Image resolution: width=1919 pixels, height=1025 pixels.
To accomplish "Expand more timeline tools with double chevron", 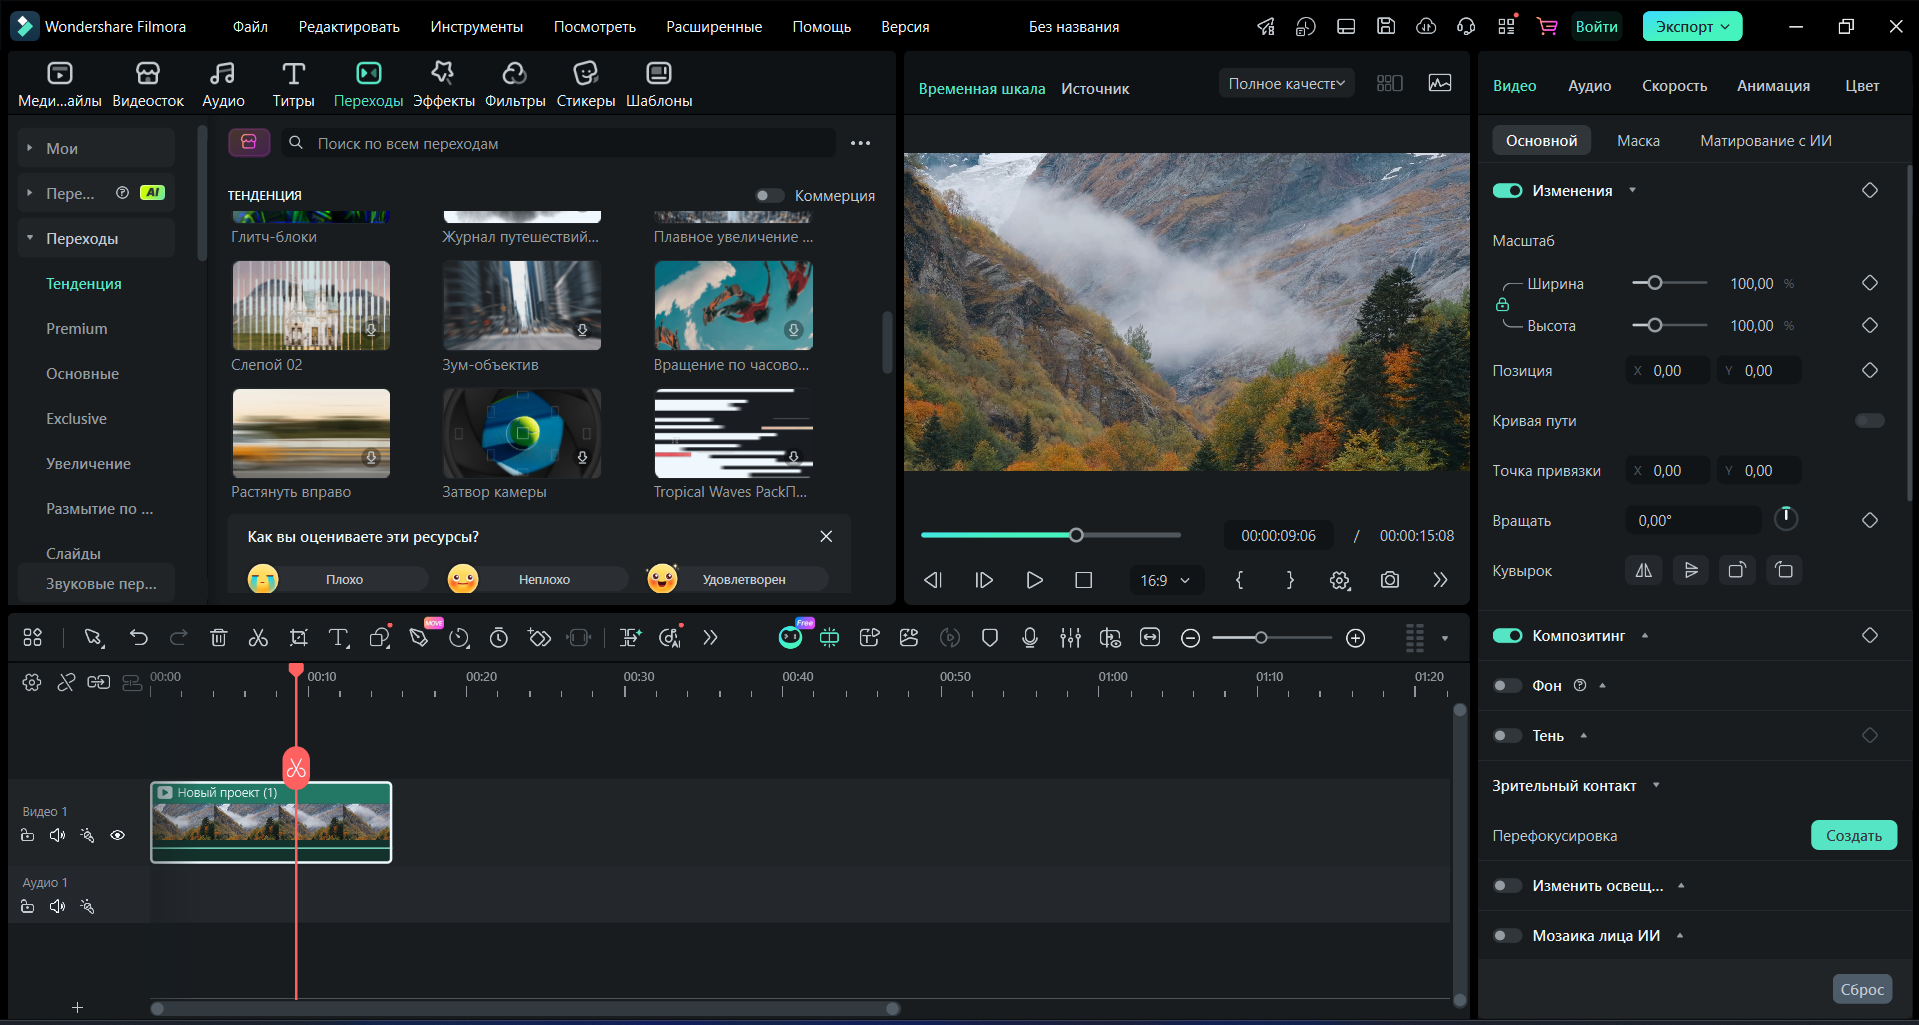I will (x=710, y=638).
